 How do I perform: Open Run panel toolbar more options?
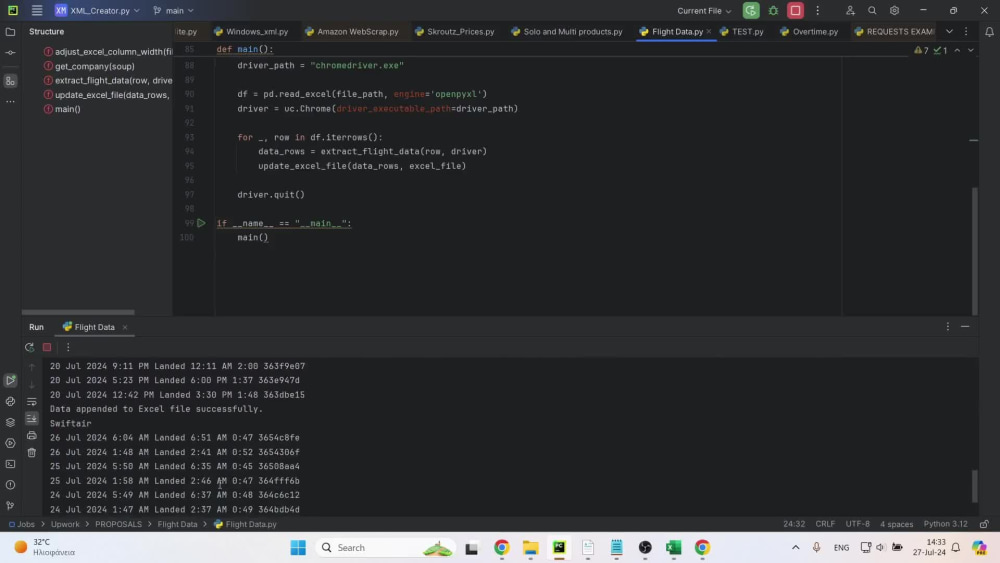click(x=68, y=347)
